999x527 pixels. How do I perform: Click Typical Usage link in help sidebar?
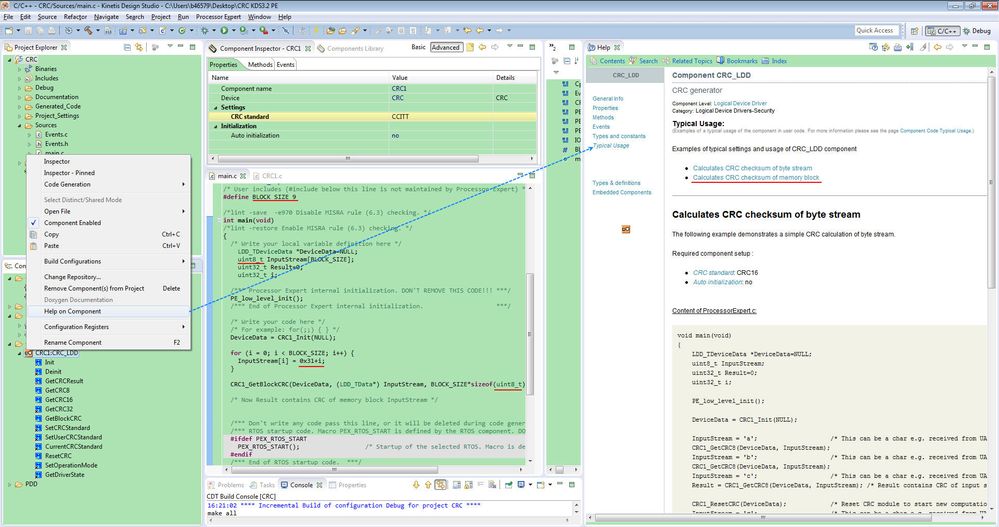(610, 145)
